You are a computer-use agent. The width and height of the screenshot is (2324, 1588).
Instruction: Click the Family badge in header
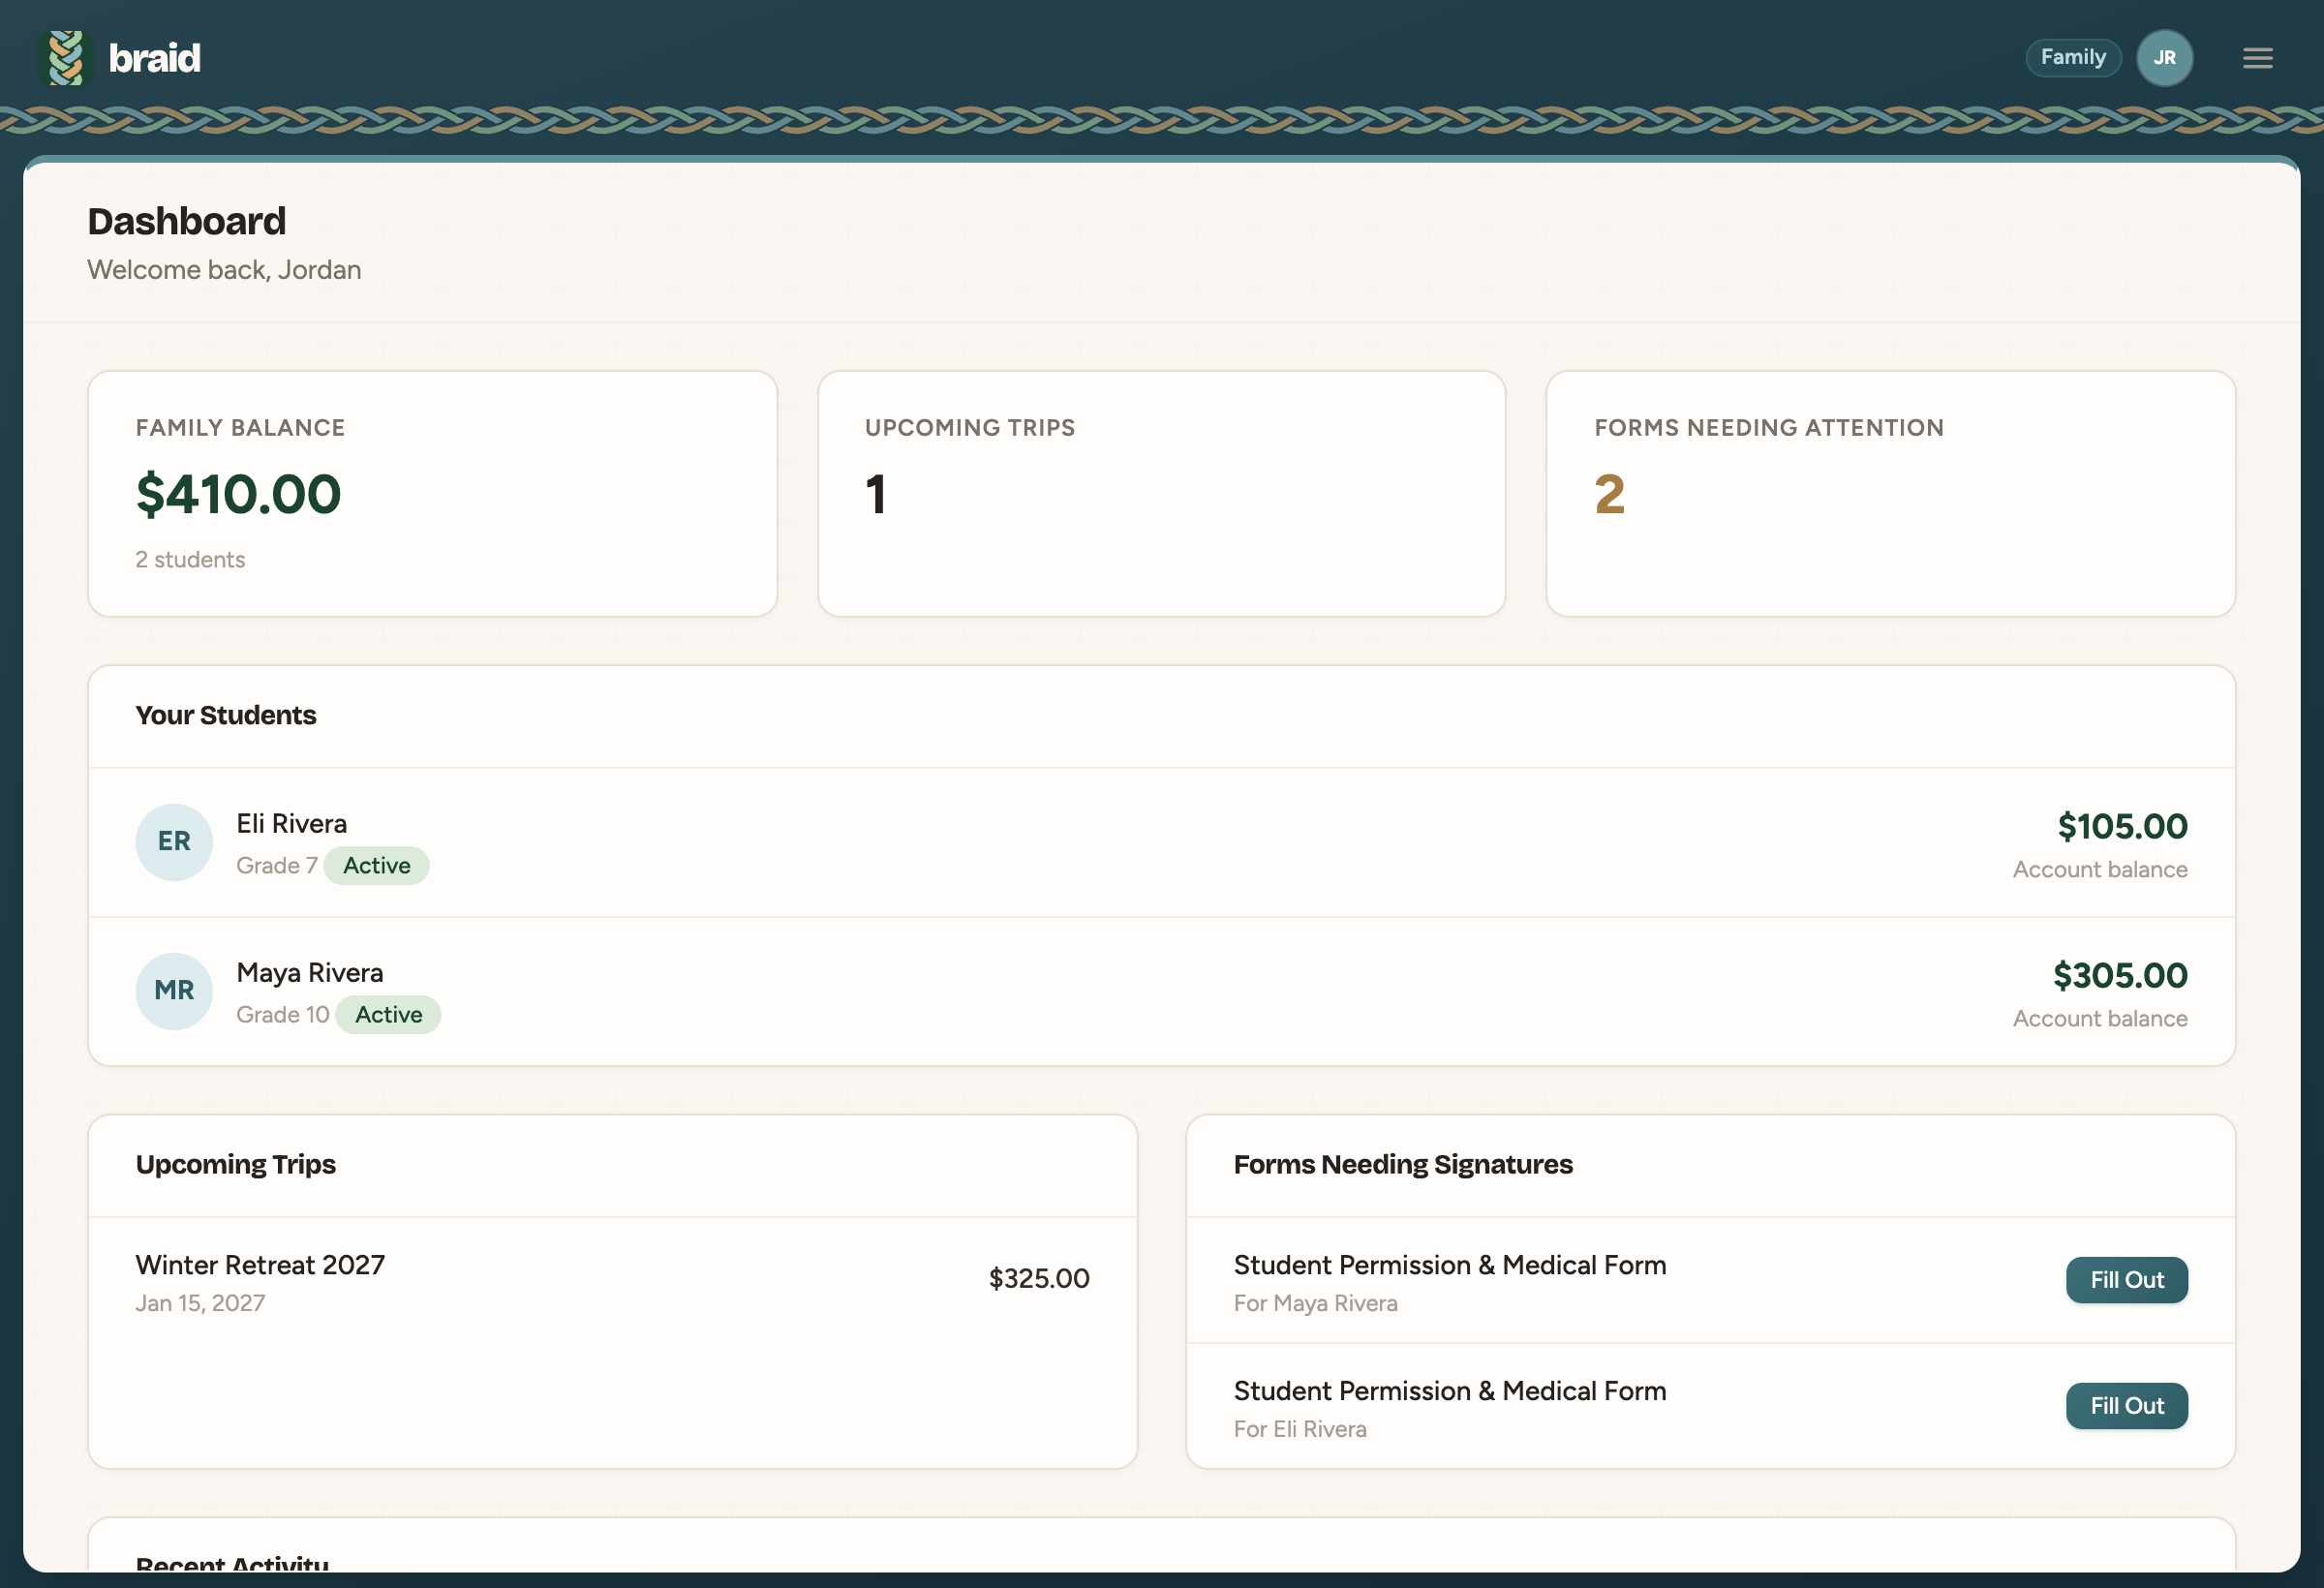2073,57
